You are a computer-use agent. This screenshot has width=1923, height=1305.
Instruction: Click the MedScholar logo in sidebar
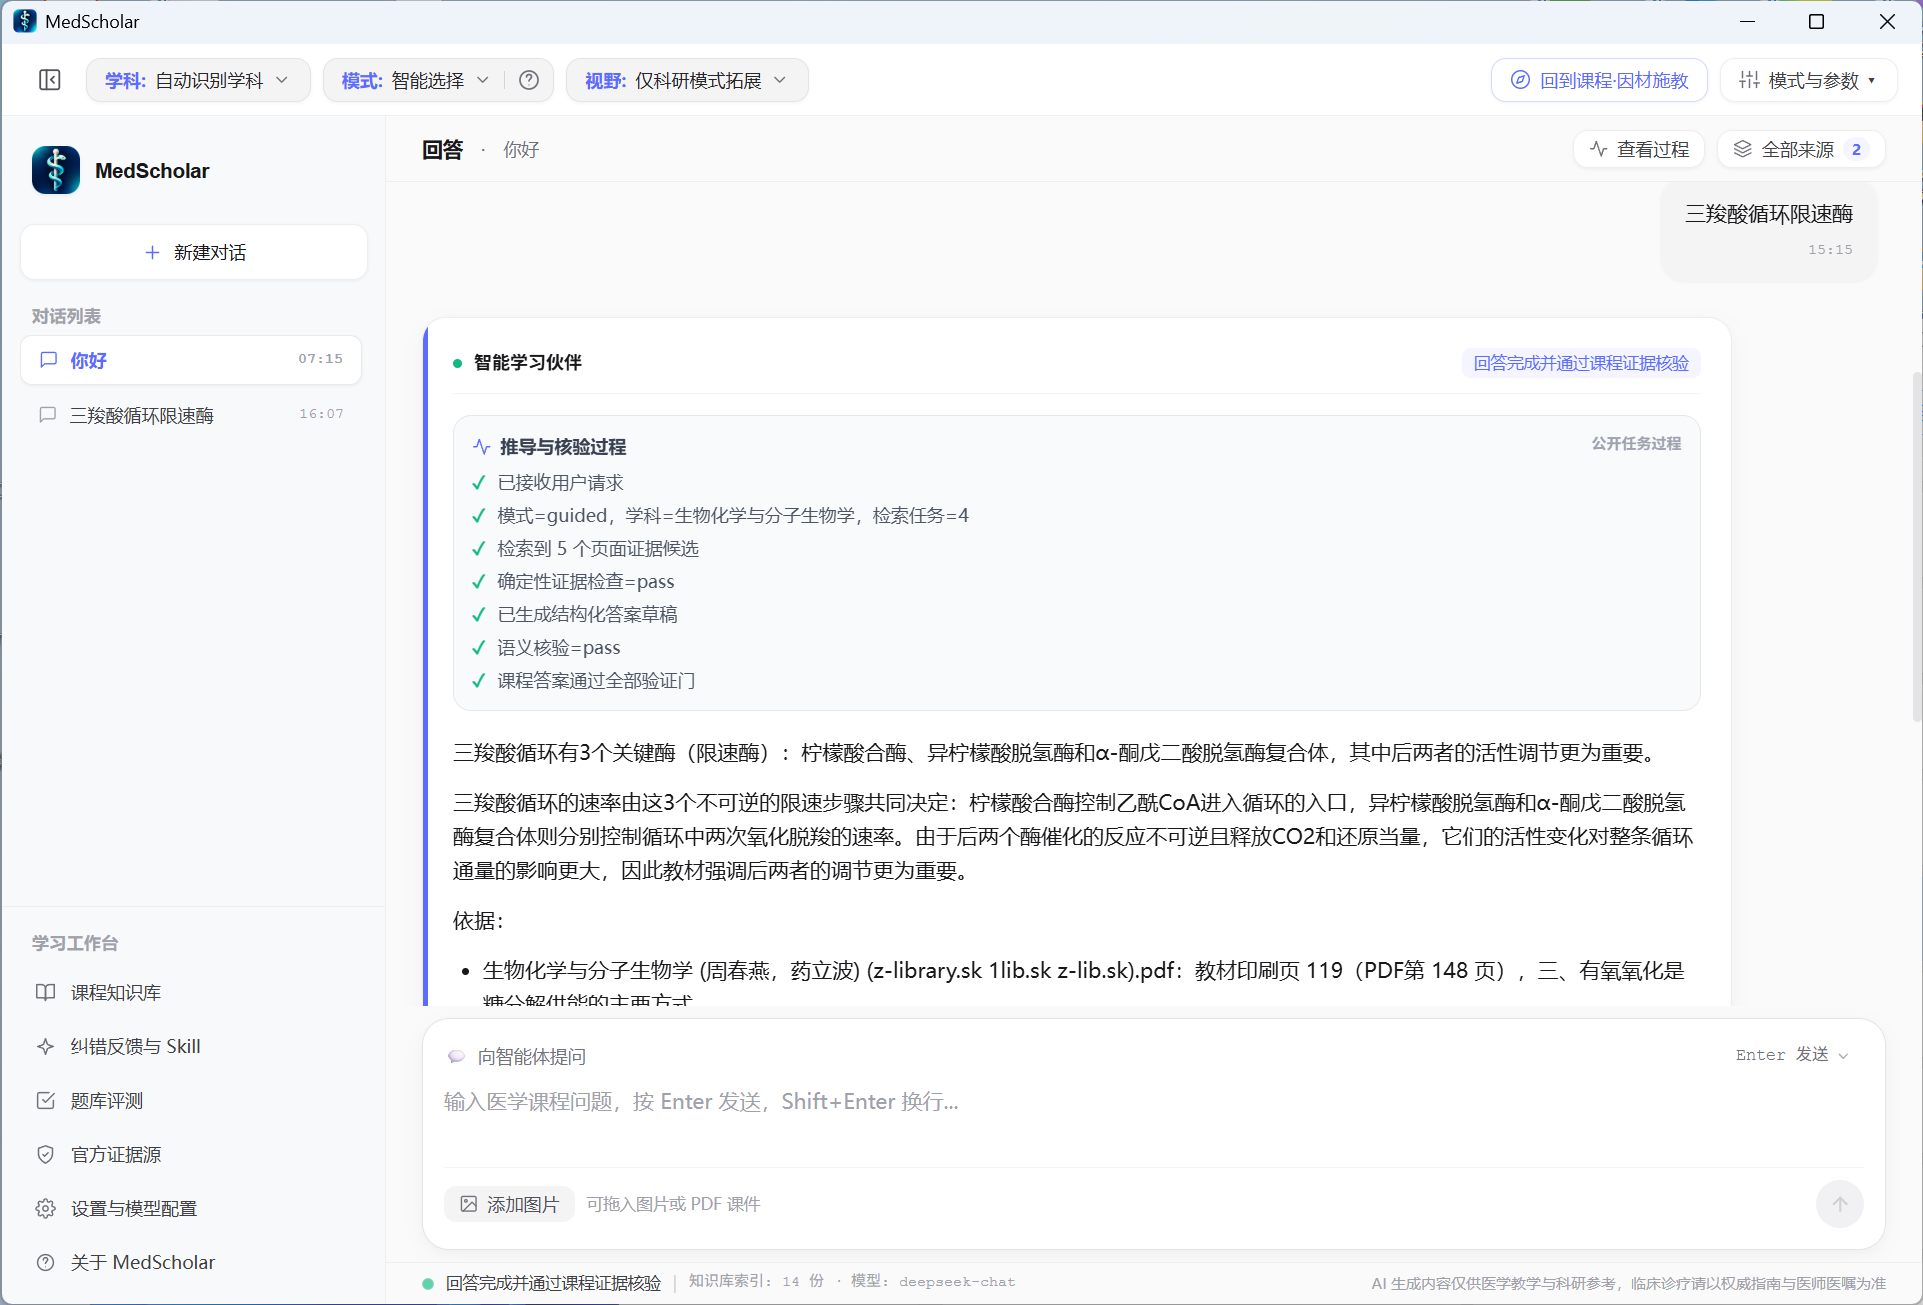coord(56,170)
